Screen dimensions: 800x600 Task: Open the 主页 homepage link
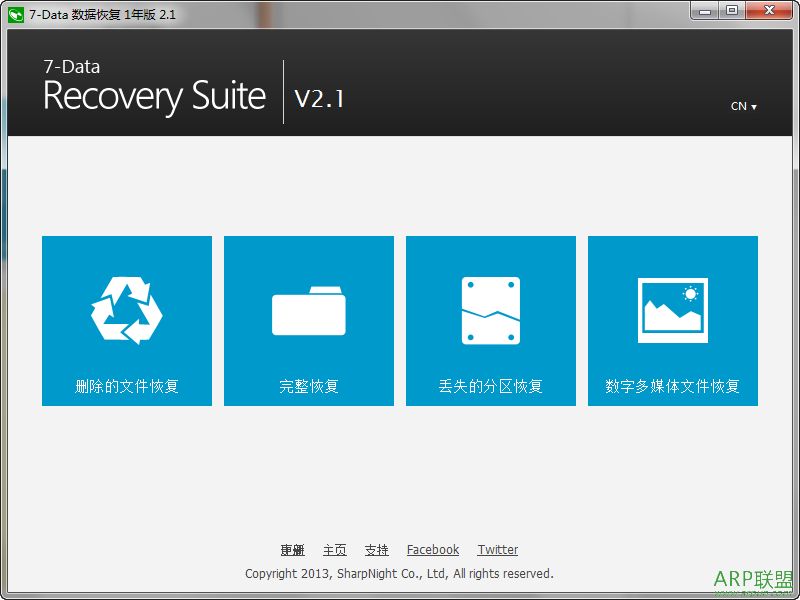[x=335, y=549]
